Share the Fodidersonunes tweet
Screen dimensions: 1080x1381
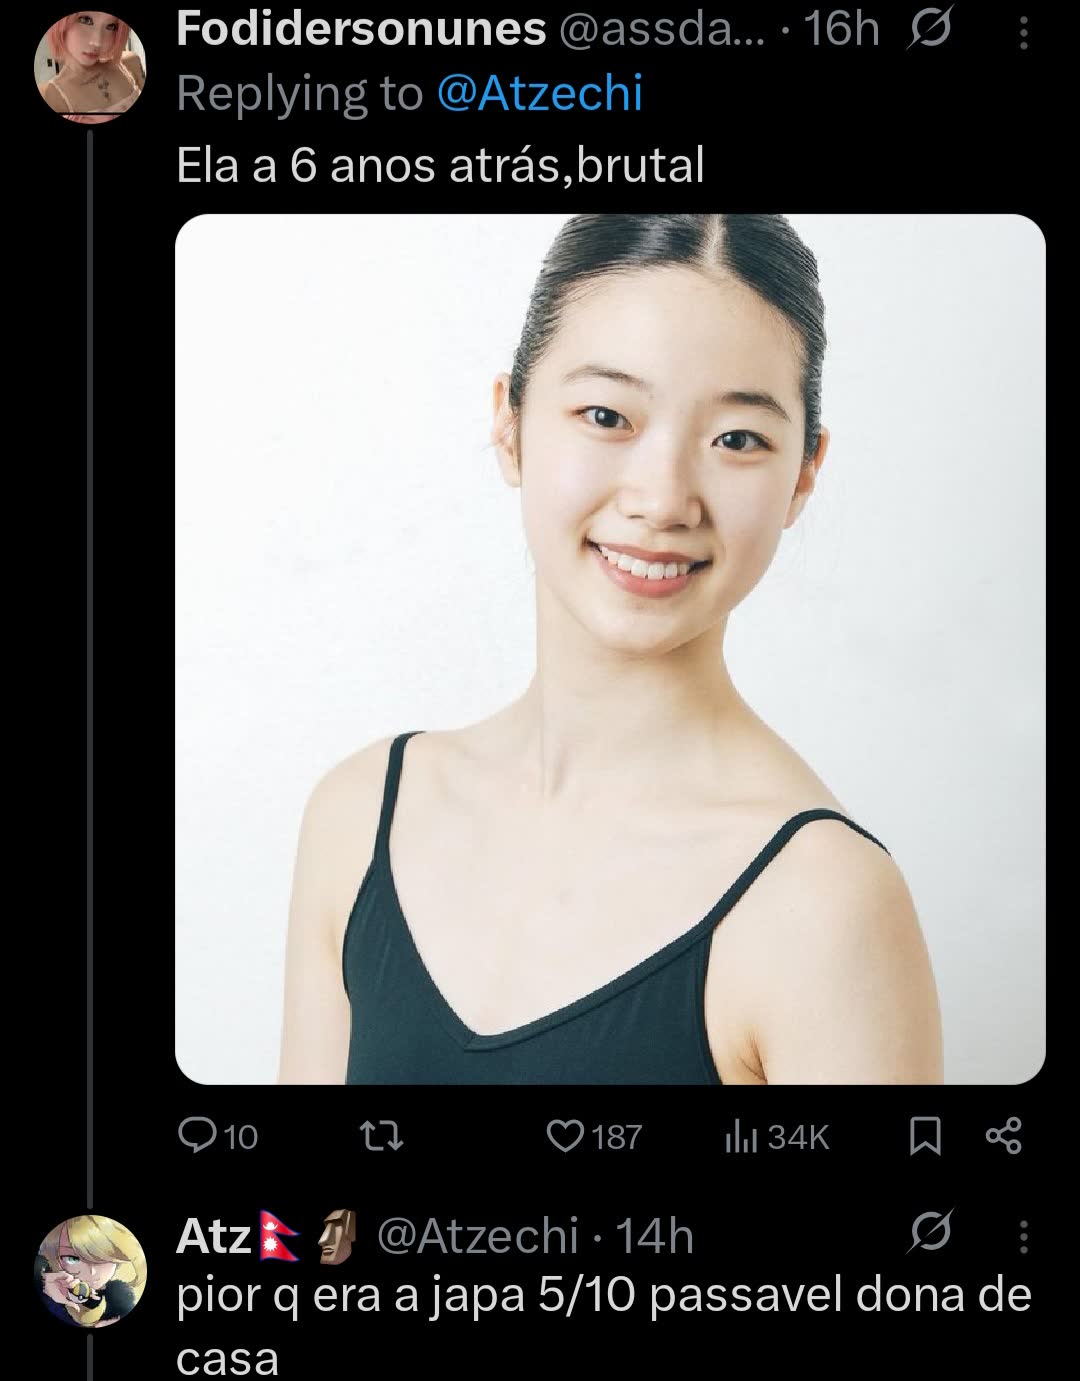coord(1003,1137)
